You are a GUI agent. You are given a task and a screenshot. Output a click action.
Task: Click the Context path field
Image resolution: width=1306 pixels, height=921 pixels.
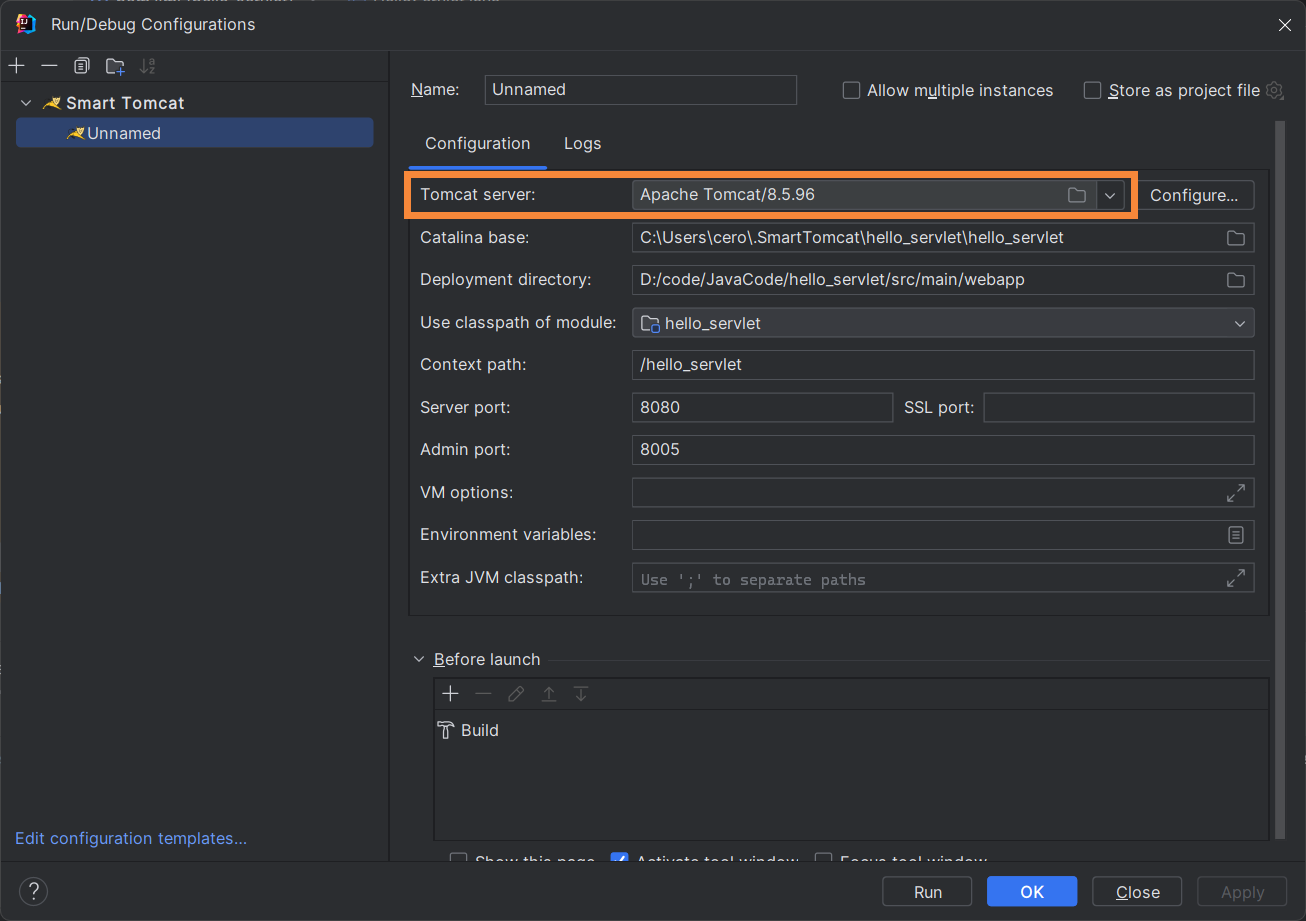(x=943, y=365)
